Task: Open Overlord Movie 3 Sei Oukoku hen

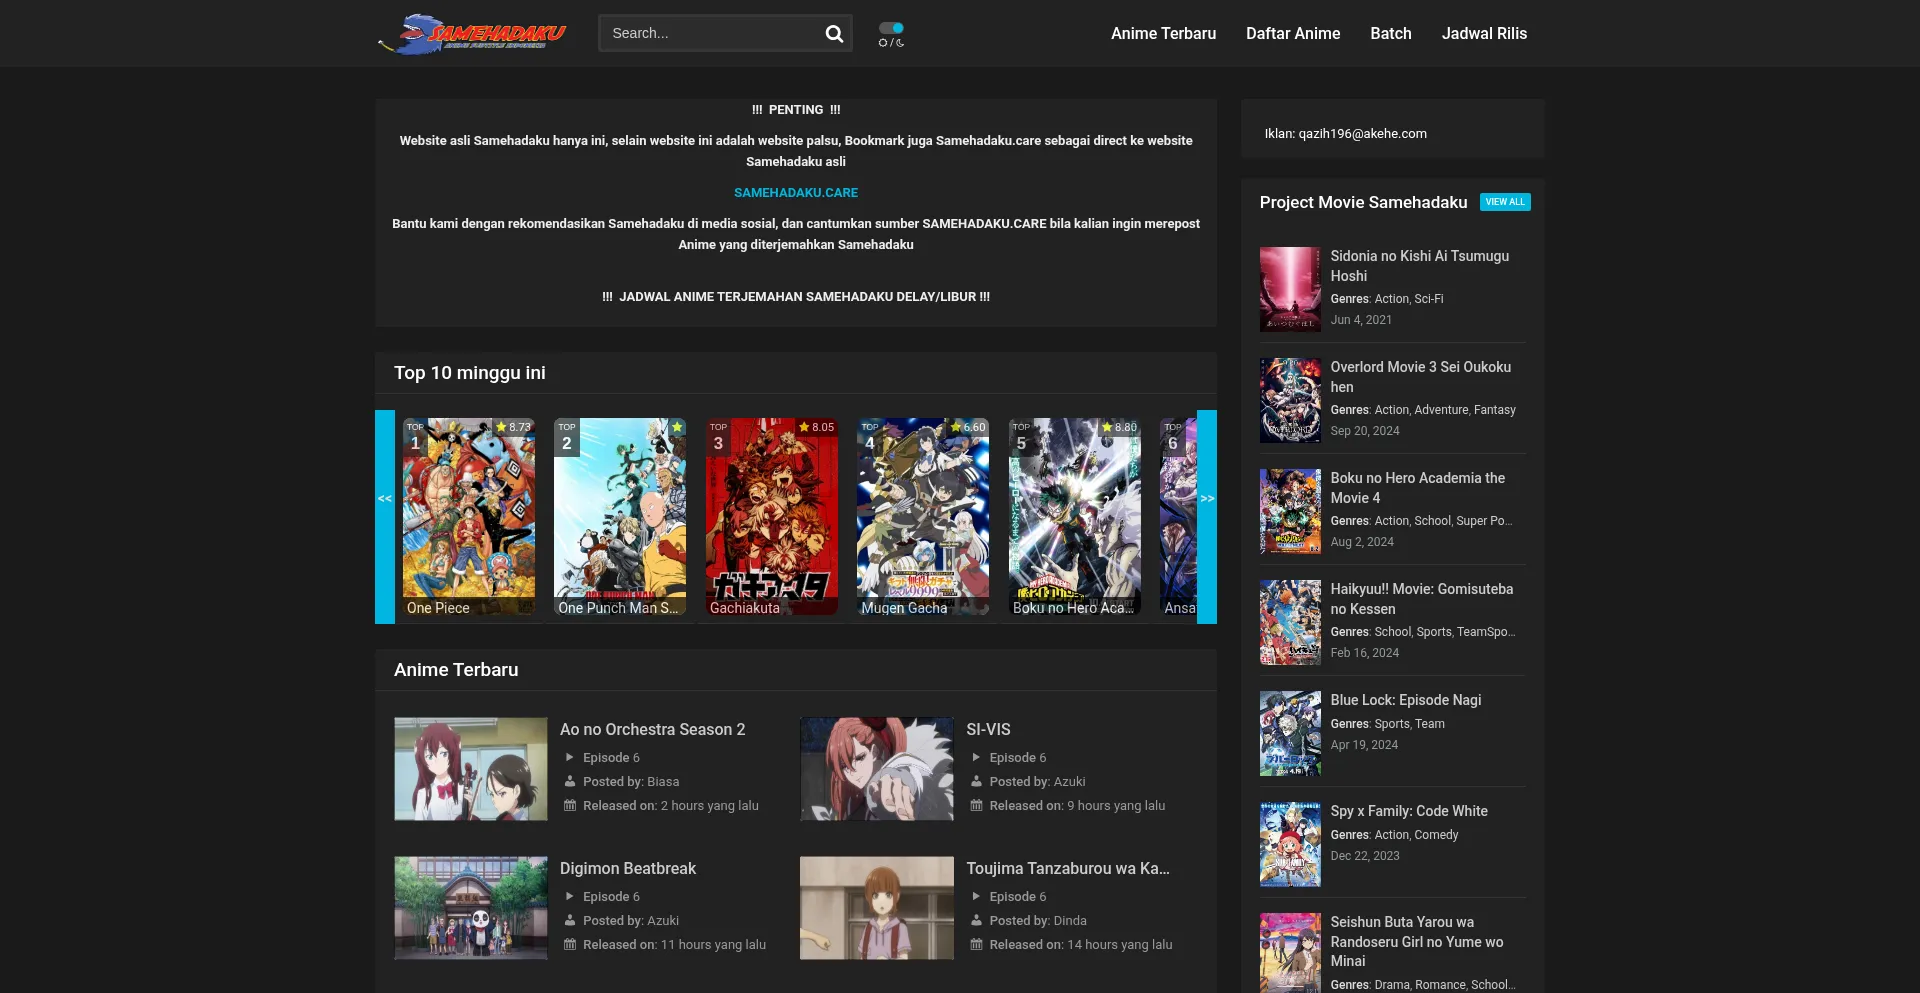Action: click(x=1420, y=377)
